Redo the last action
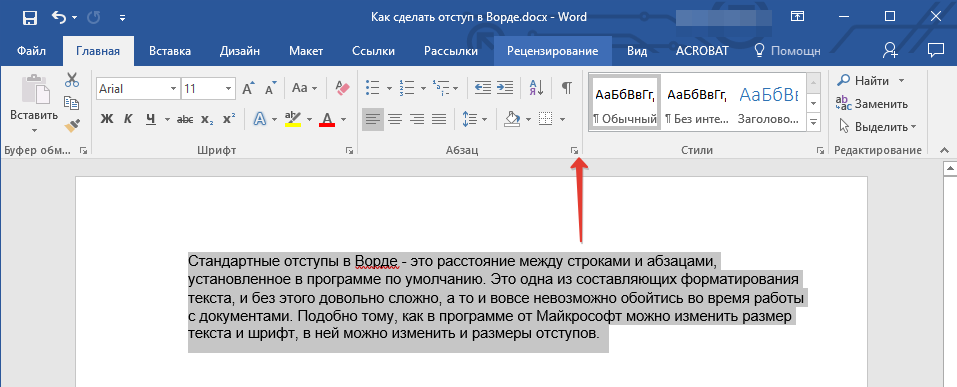This screenshot has width=957, height=387. click(x=94, y=17)
